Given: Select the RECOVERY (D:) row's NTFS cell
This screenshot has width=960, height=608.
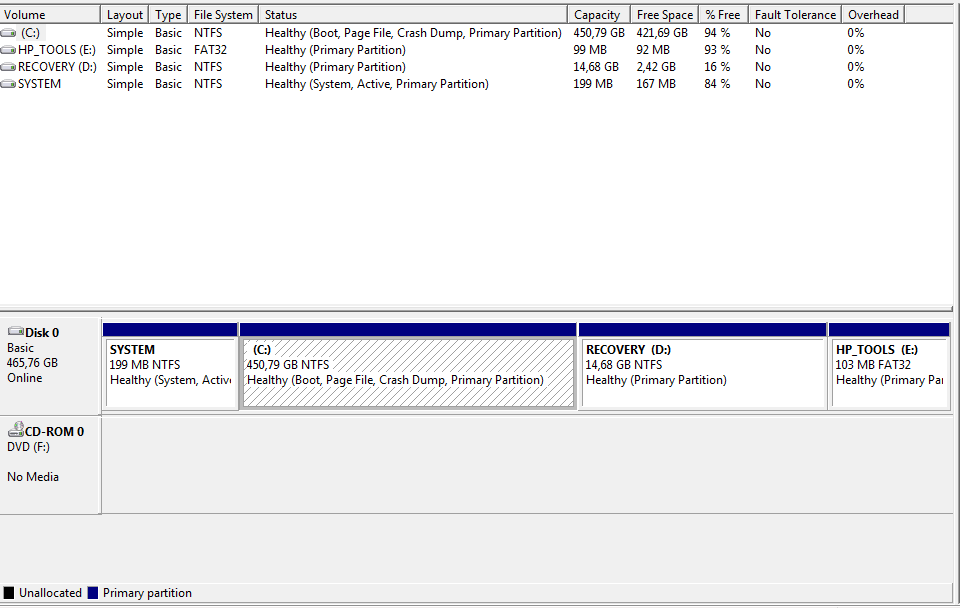Looking at the screenshot, I should coord(208,67).
